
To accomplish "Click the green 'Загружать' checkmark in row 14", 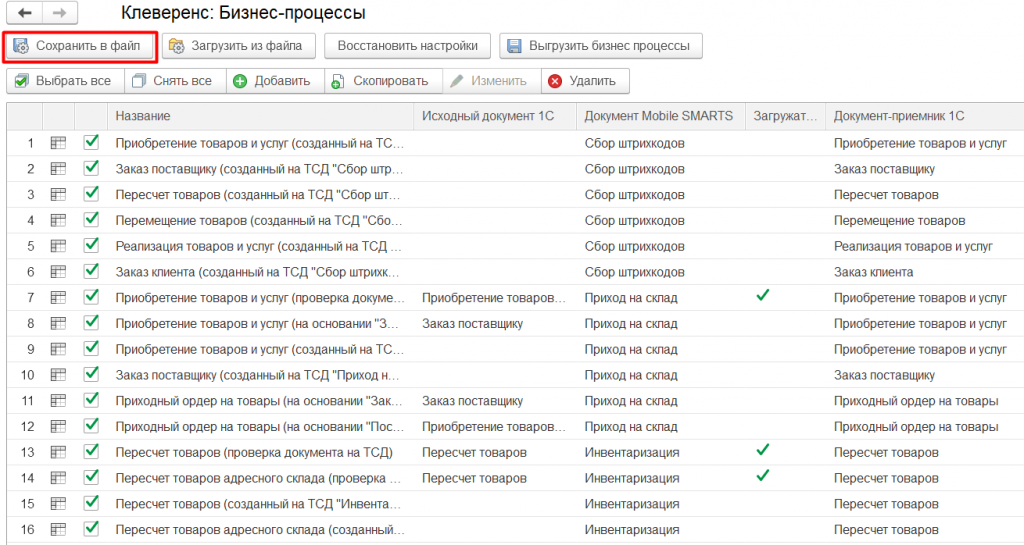I will pos(762,476).
